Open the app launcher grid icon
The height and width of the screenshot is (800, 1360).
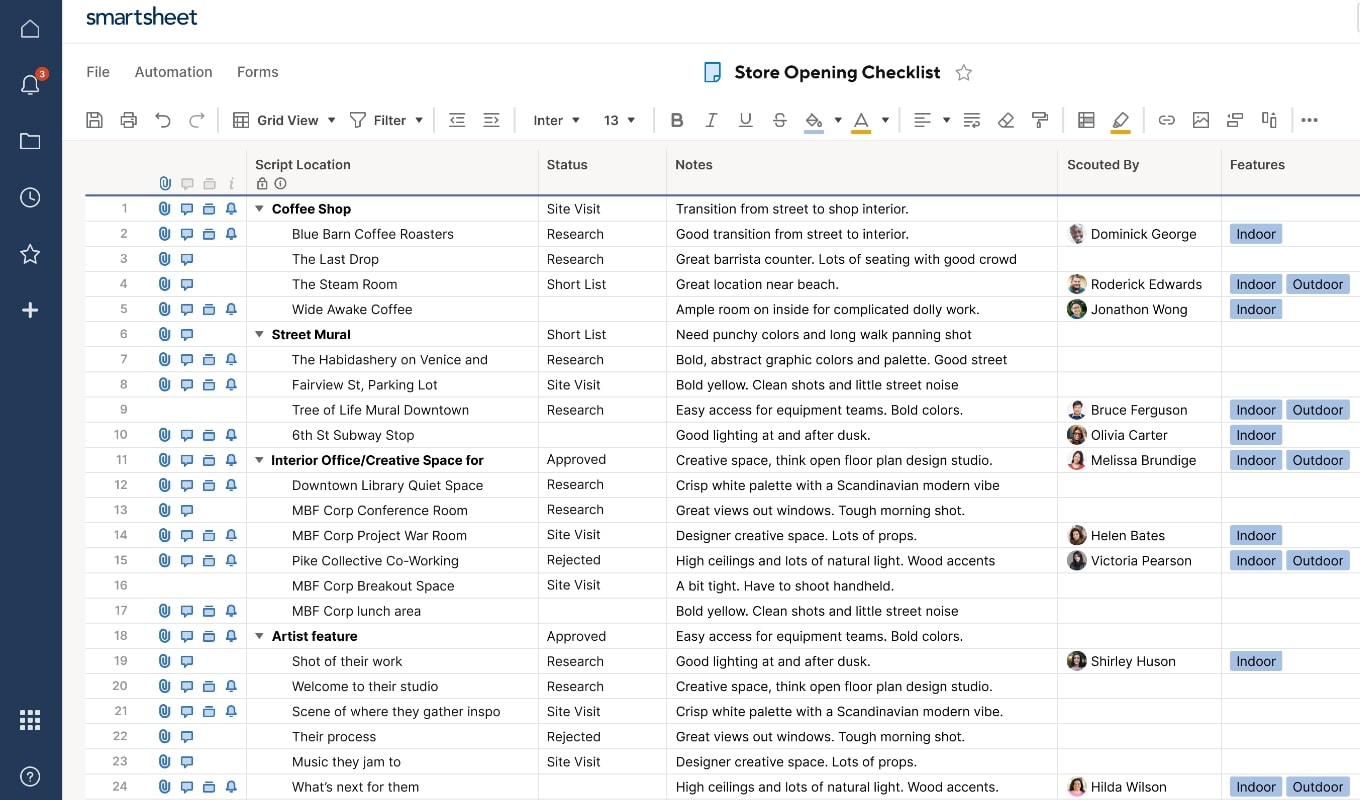pyautogui.click(x=30, y=720)
